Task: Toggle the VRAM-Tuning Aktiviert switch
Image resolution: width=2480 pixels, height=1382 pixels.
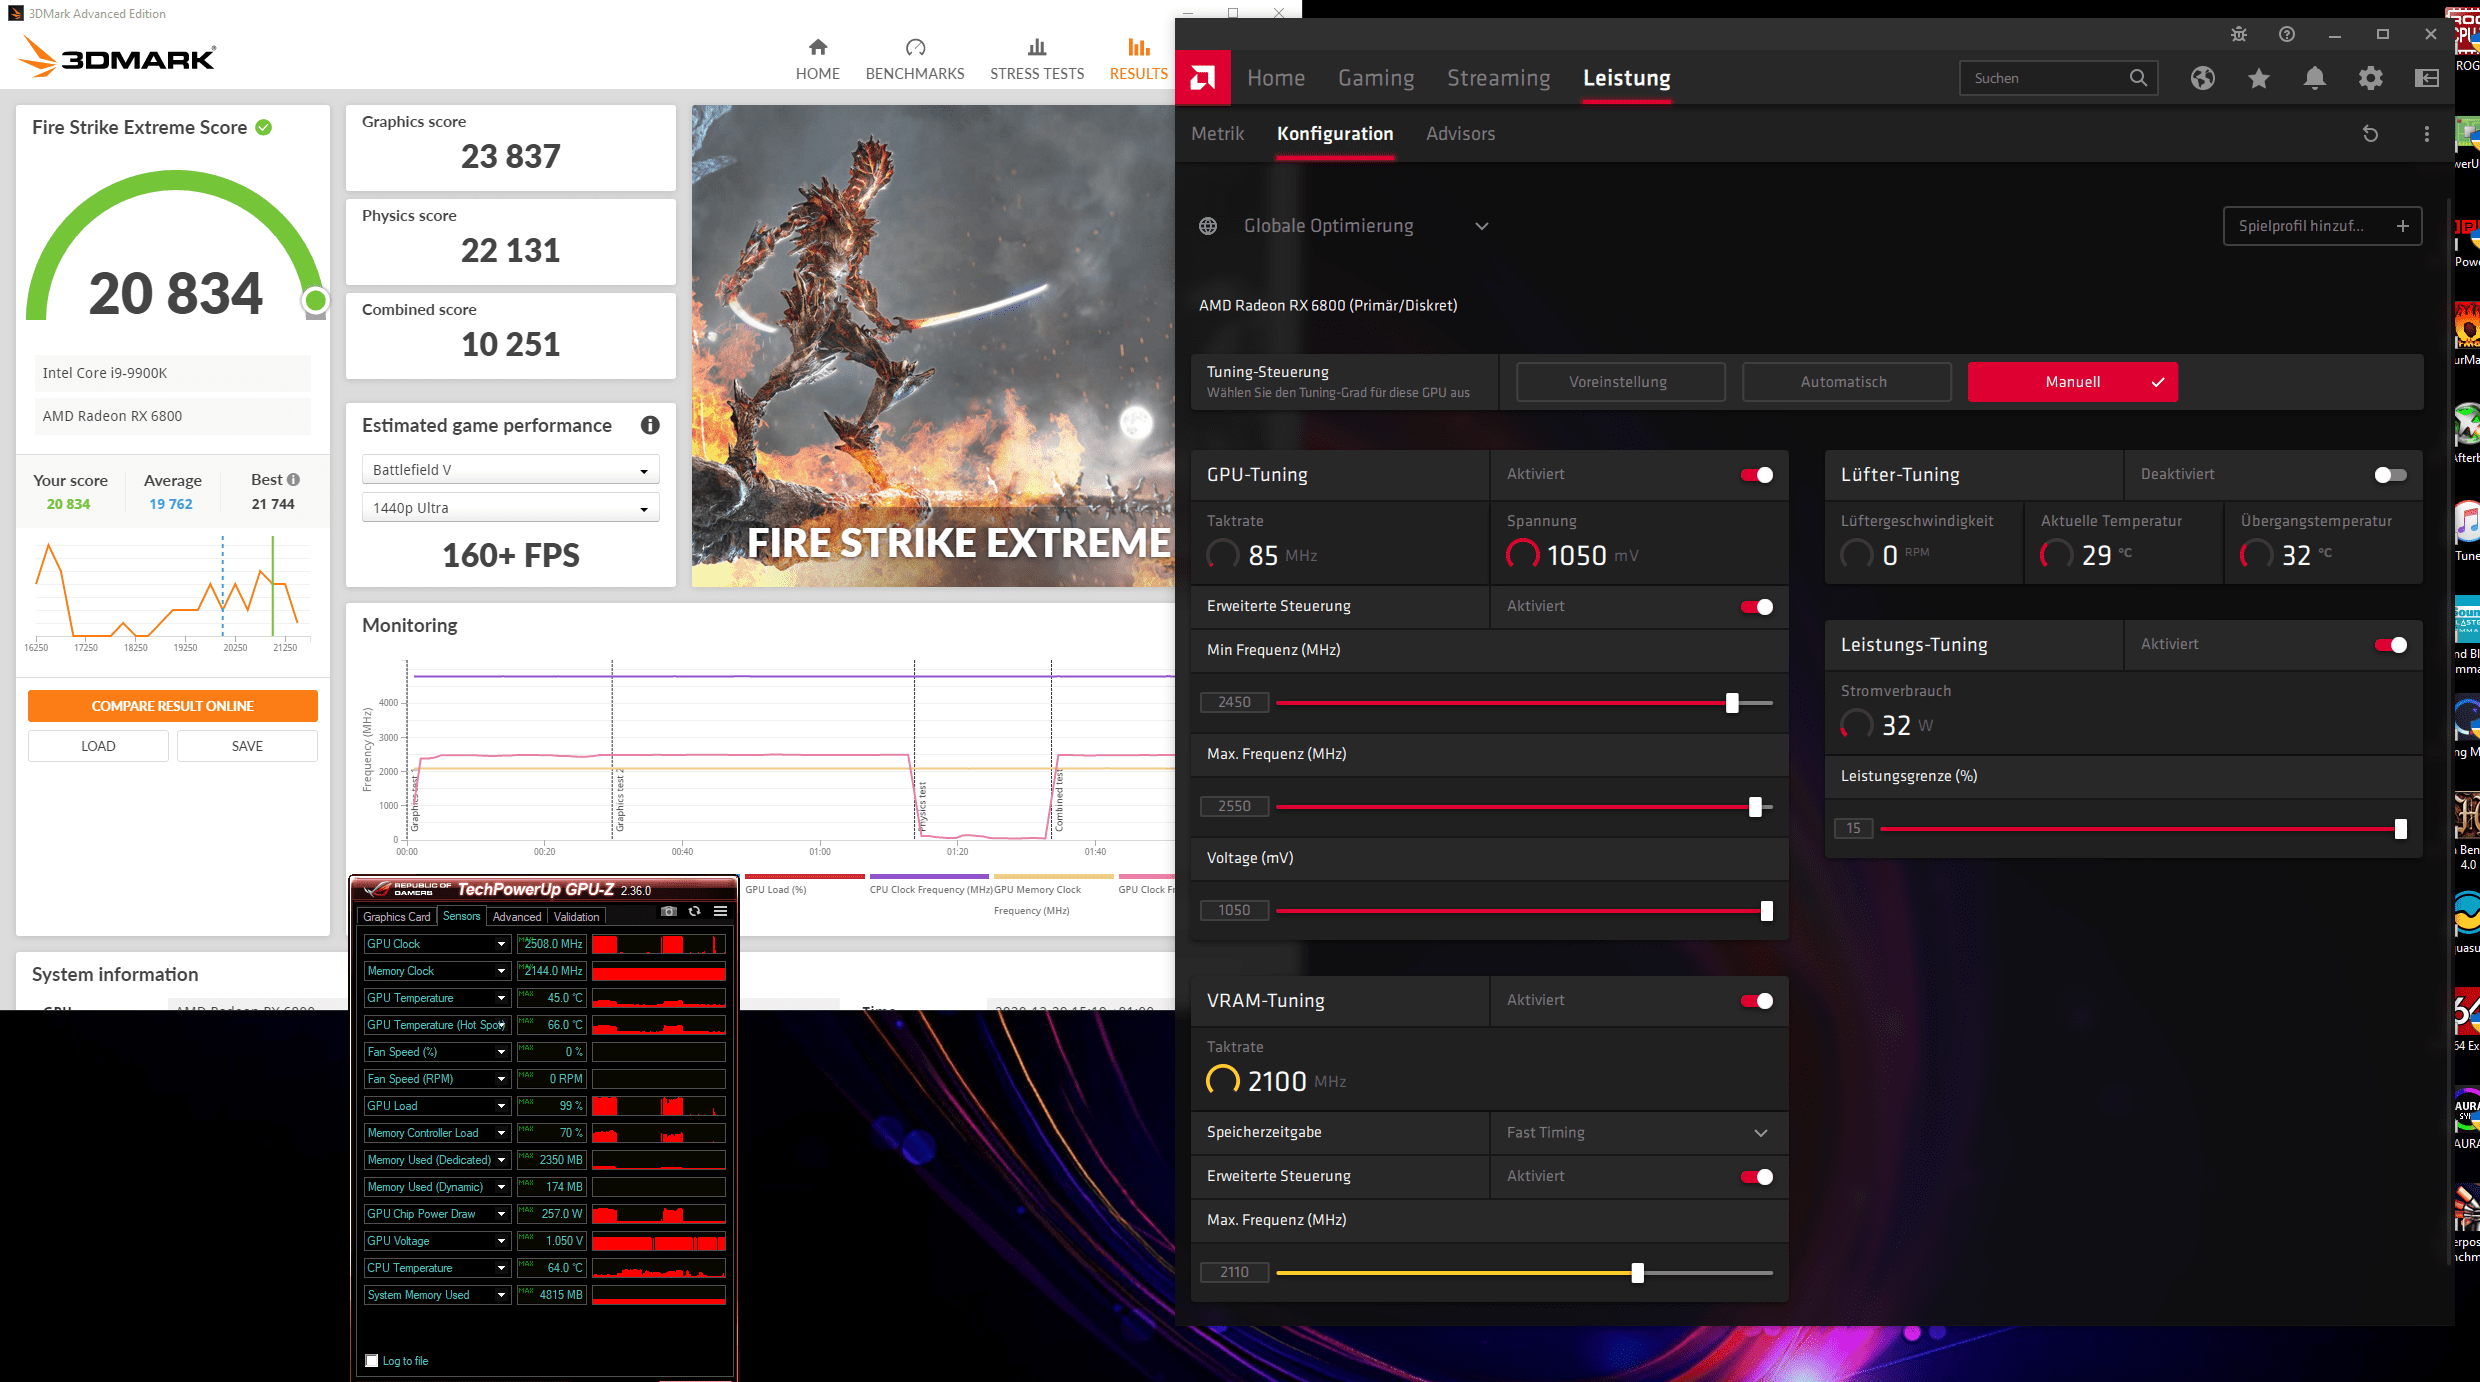Action: (x=1757, y=1001)
